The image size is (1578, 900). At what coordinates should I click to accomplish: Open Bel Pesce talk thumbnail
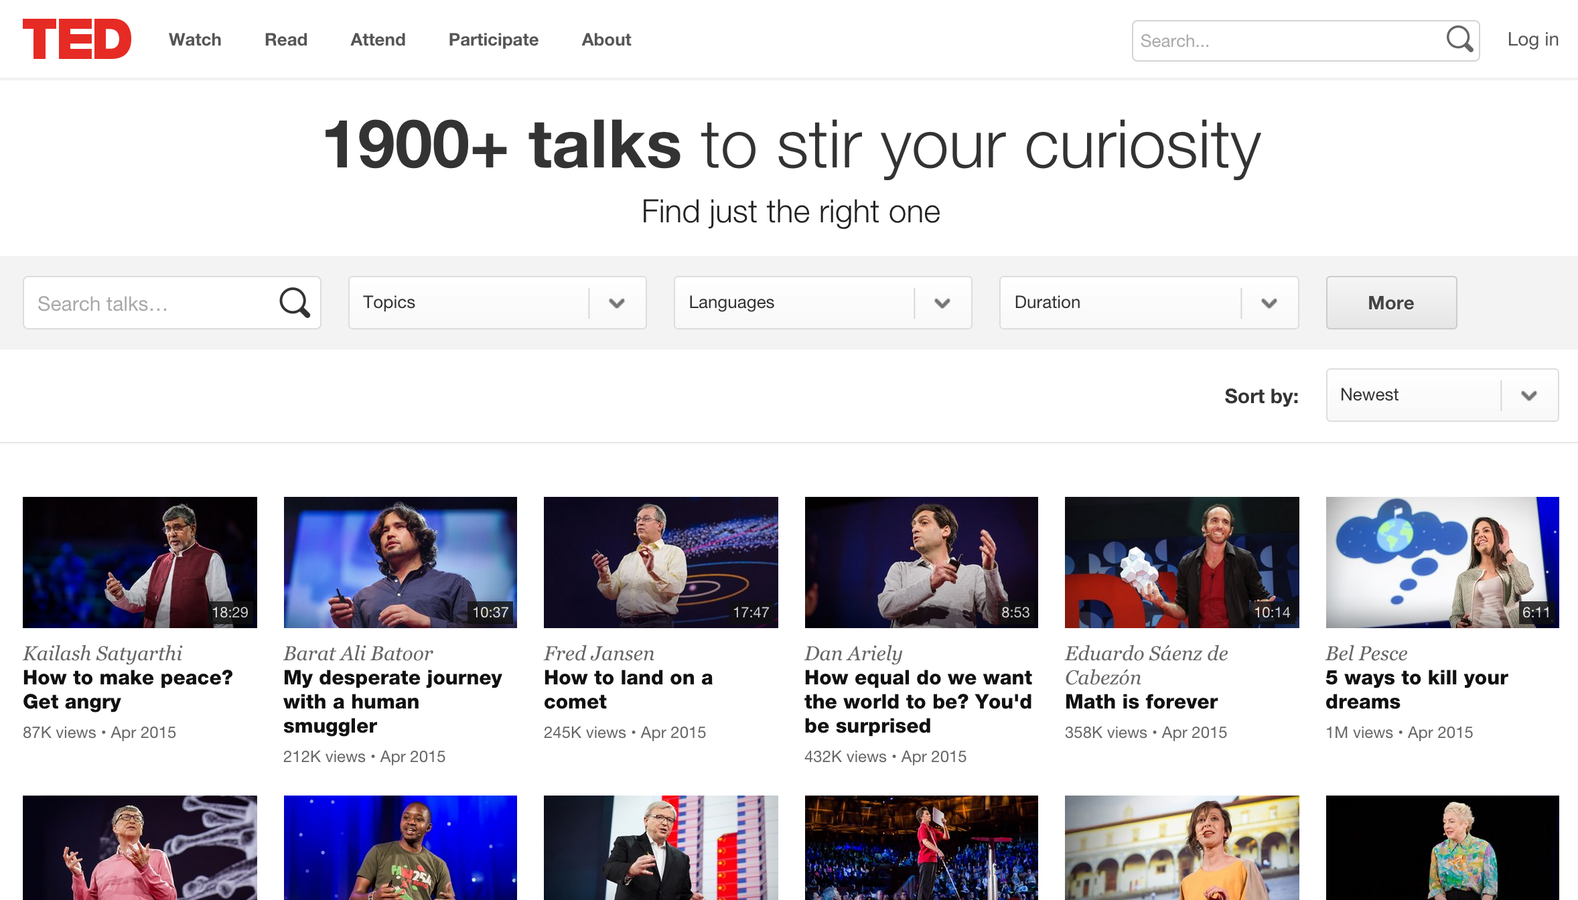[x=1442, y=562]
